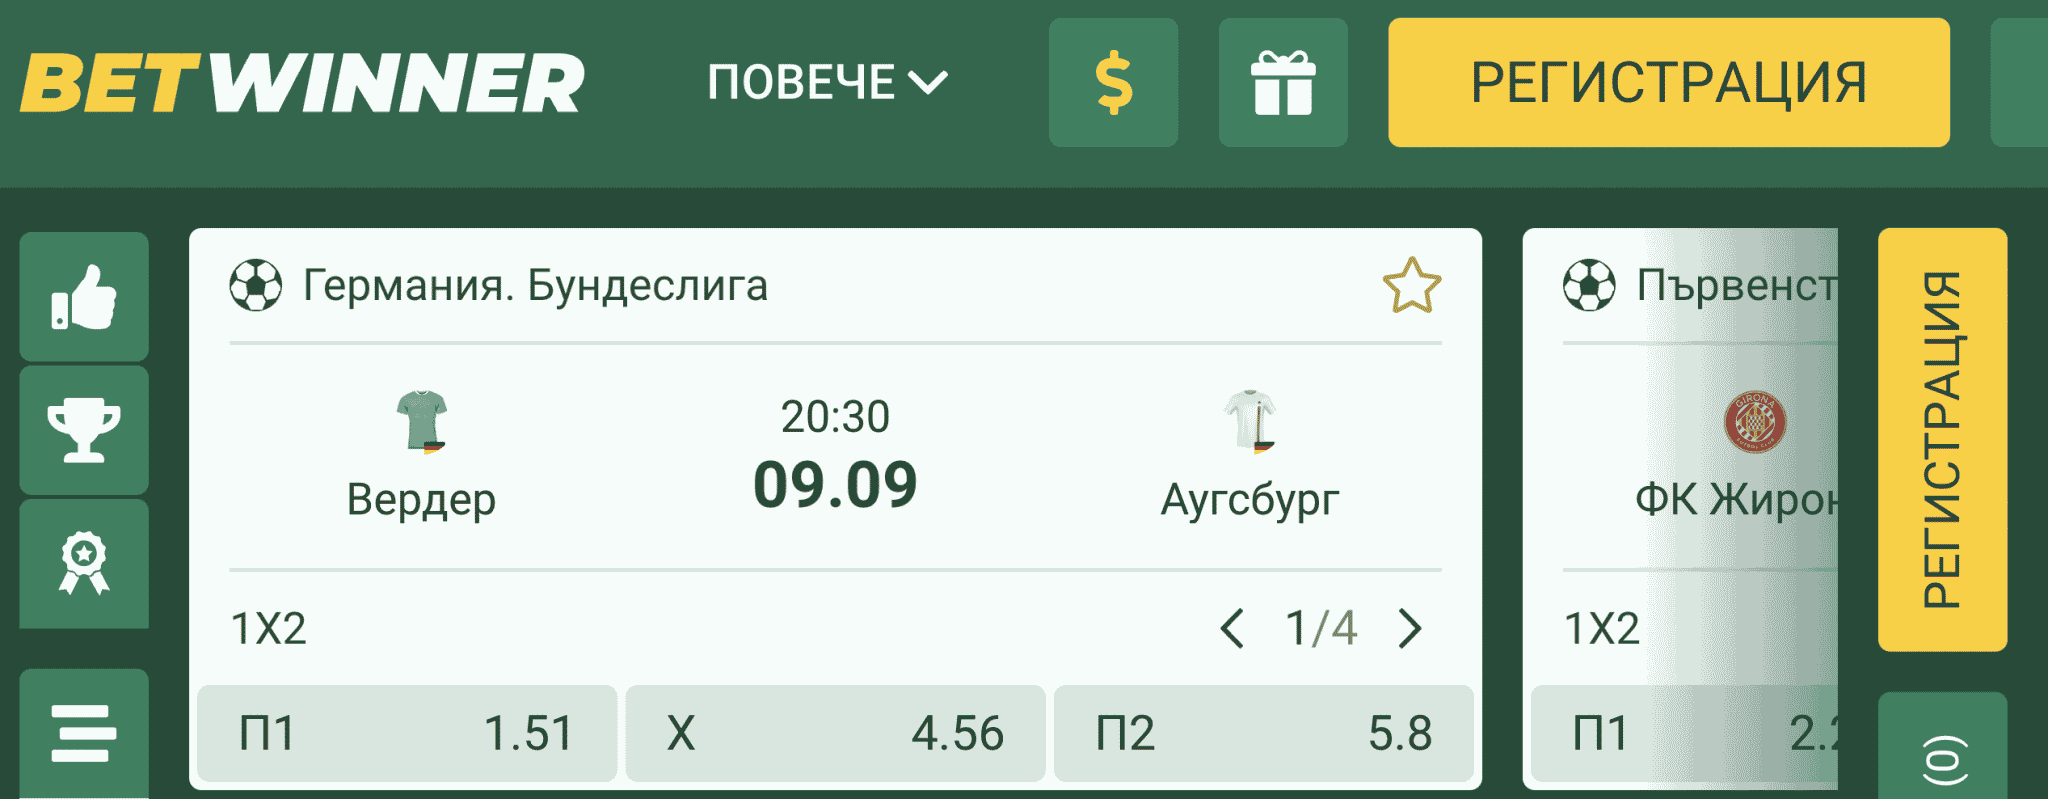This screenshot has height=799, width=2048.
Task: Go to previous market with left chevron
Action: [1232, 629]
